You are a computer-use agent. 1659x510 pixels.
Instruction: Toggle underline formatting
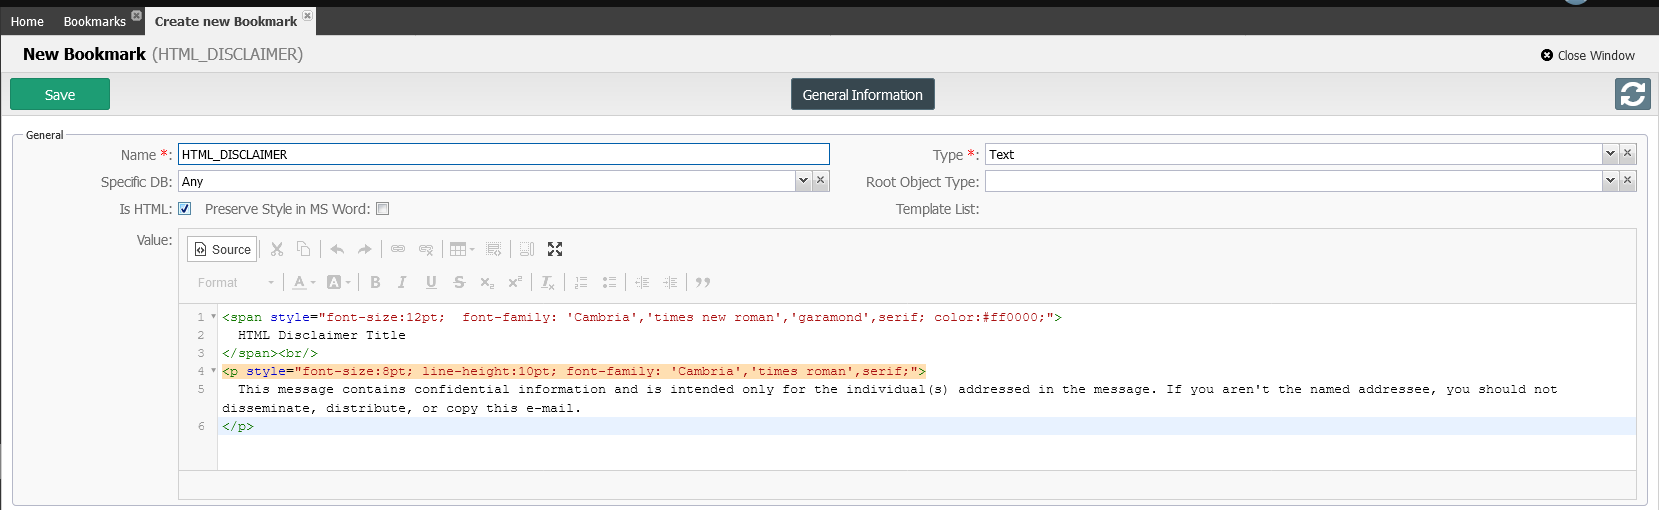(431, 283)
